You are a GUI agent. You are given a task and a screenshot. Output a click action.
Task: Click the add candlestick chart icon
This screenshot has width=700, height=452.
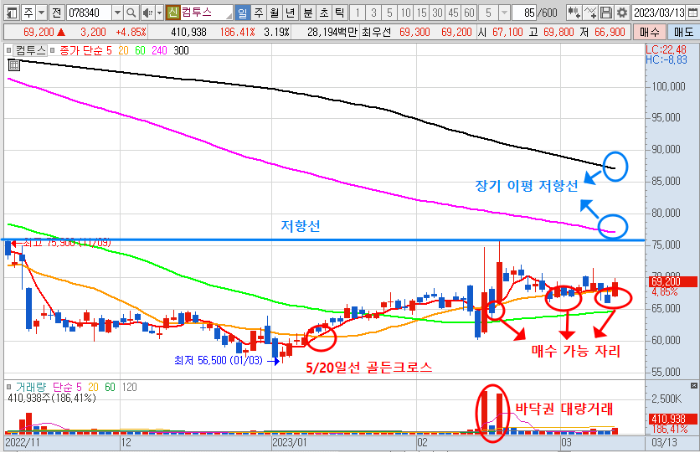click(574, 13)
